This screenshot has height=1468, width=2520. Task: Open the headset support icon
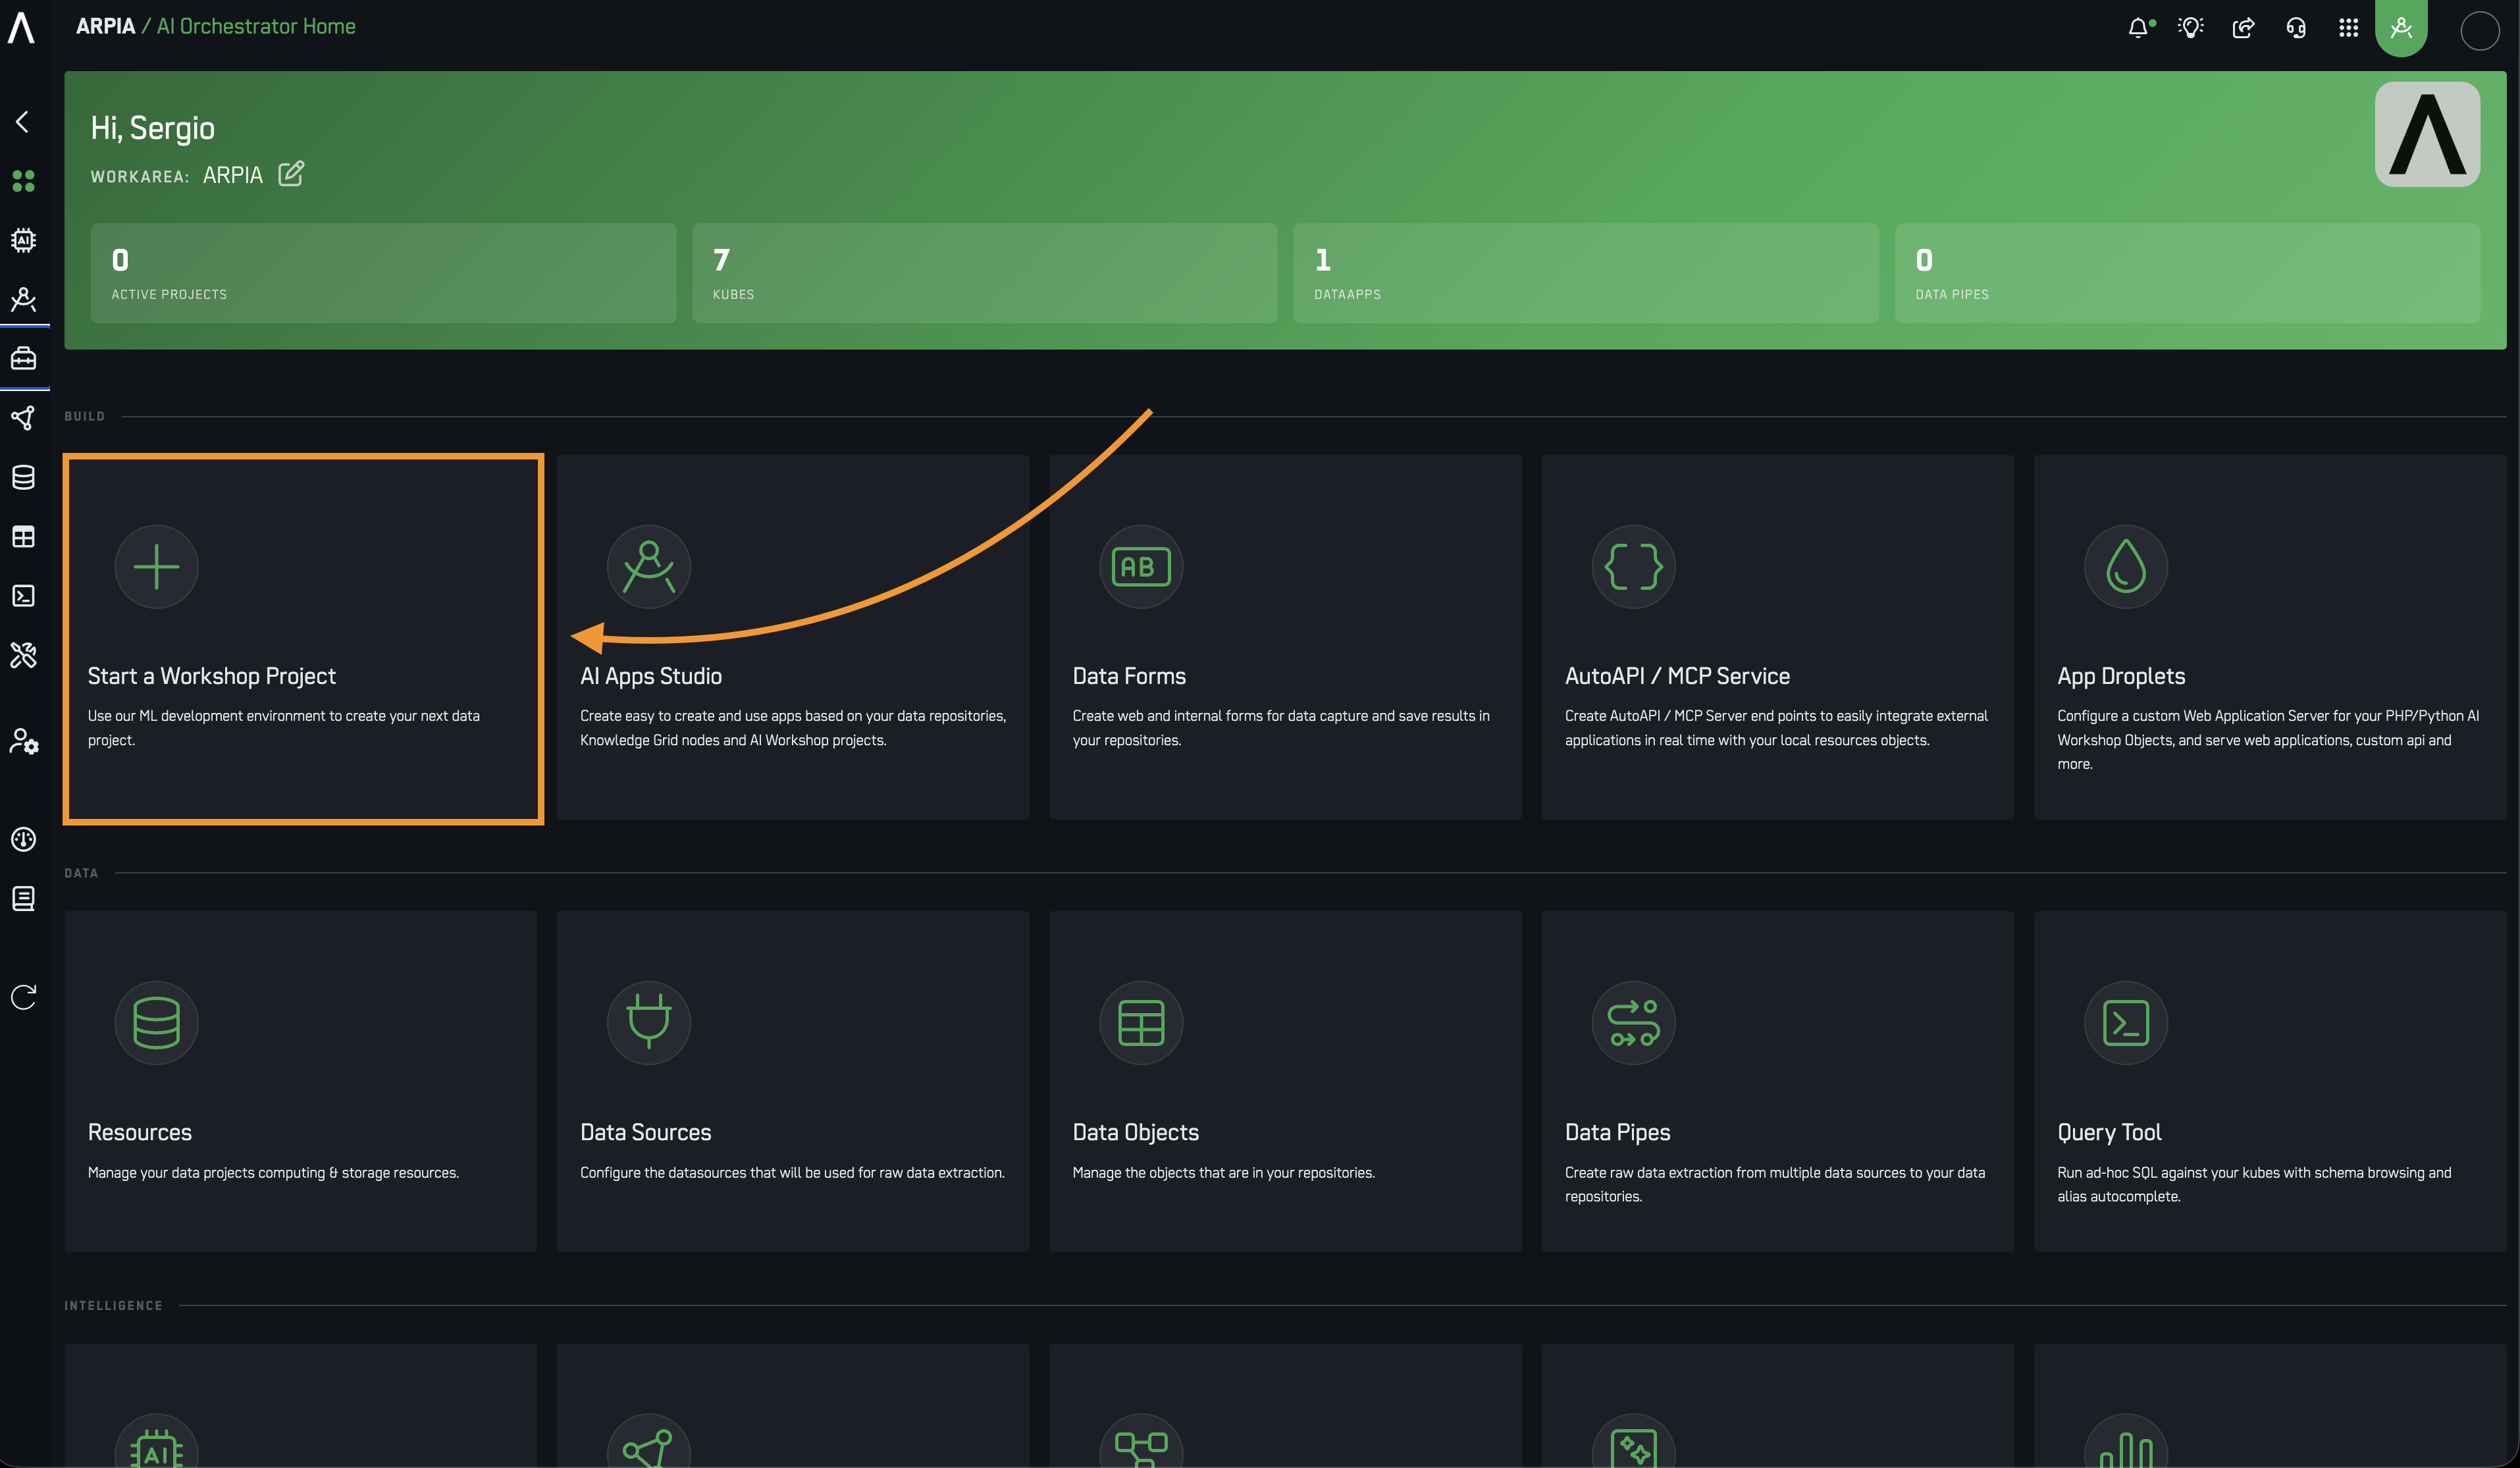click(2296, 27)
